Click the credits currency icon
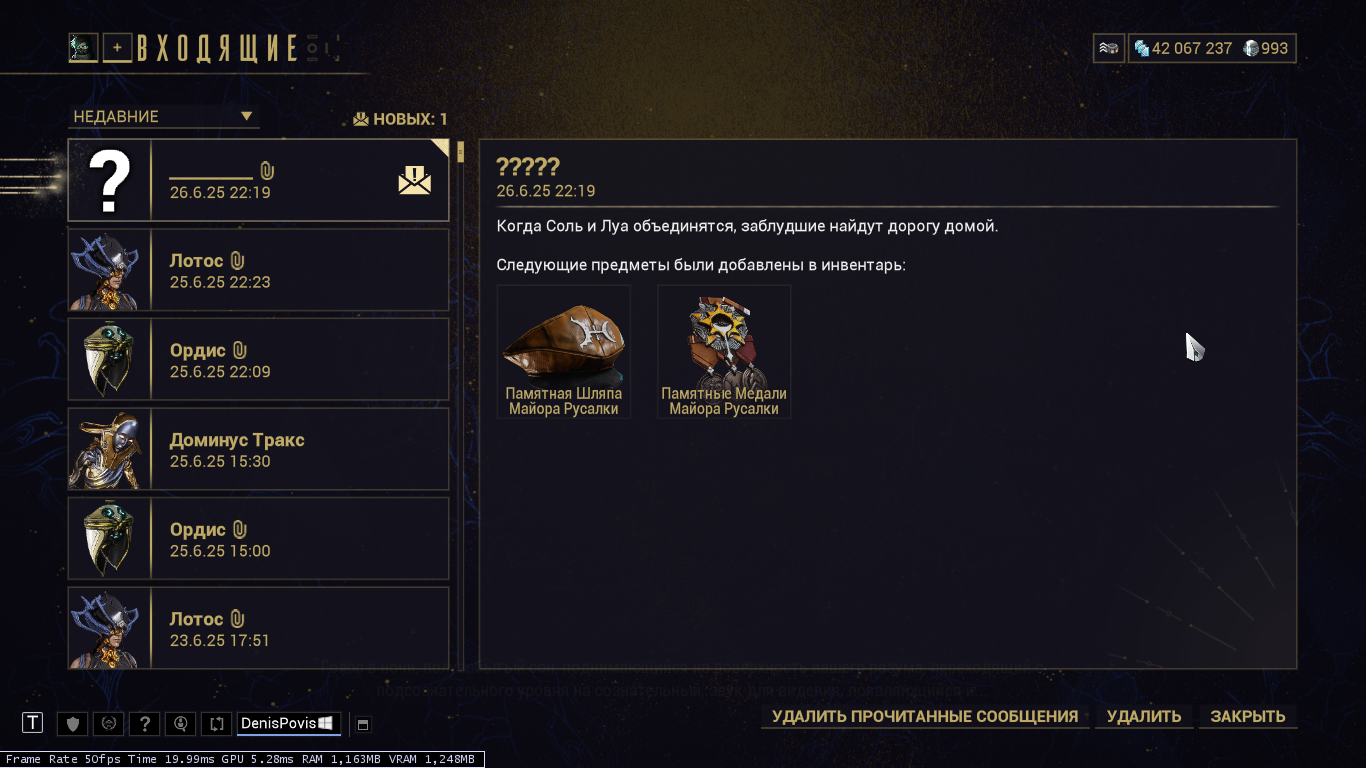The image size is (1366, 768). tap(1141, 48)
